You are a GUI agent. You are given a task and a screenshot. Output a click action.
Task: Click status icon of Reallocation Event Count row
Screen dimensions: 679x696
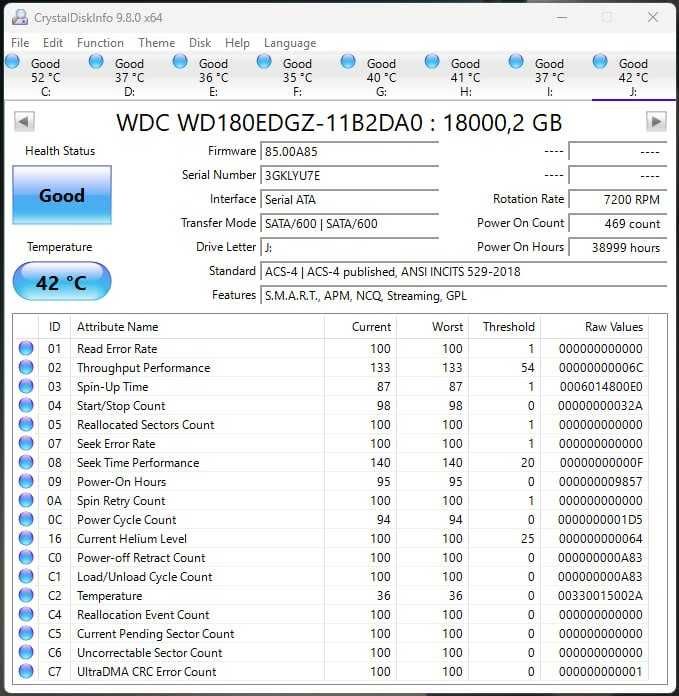[x=26, y=615]
